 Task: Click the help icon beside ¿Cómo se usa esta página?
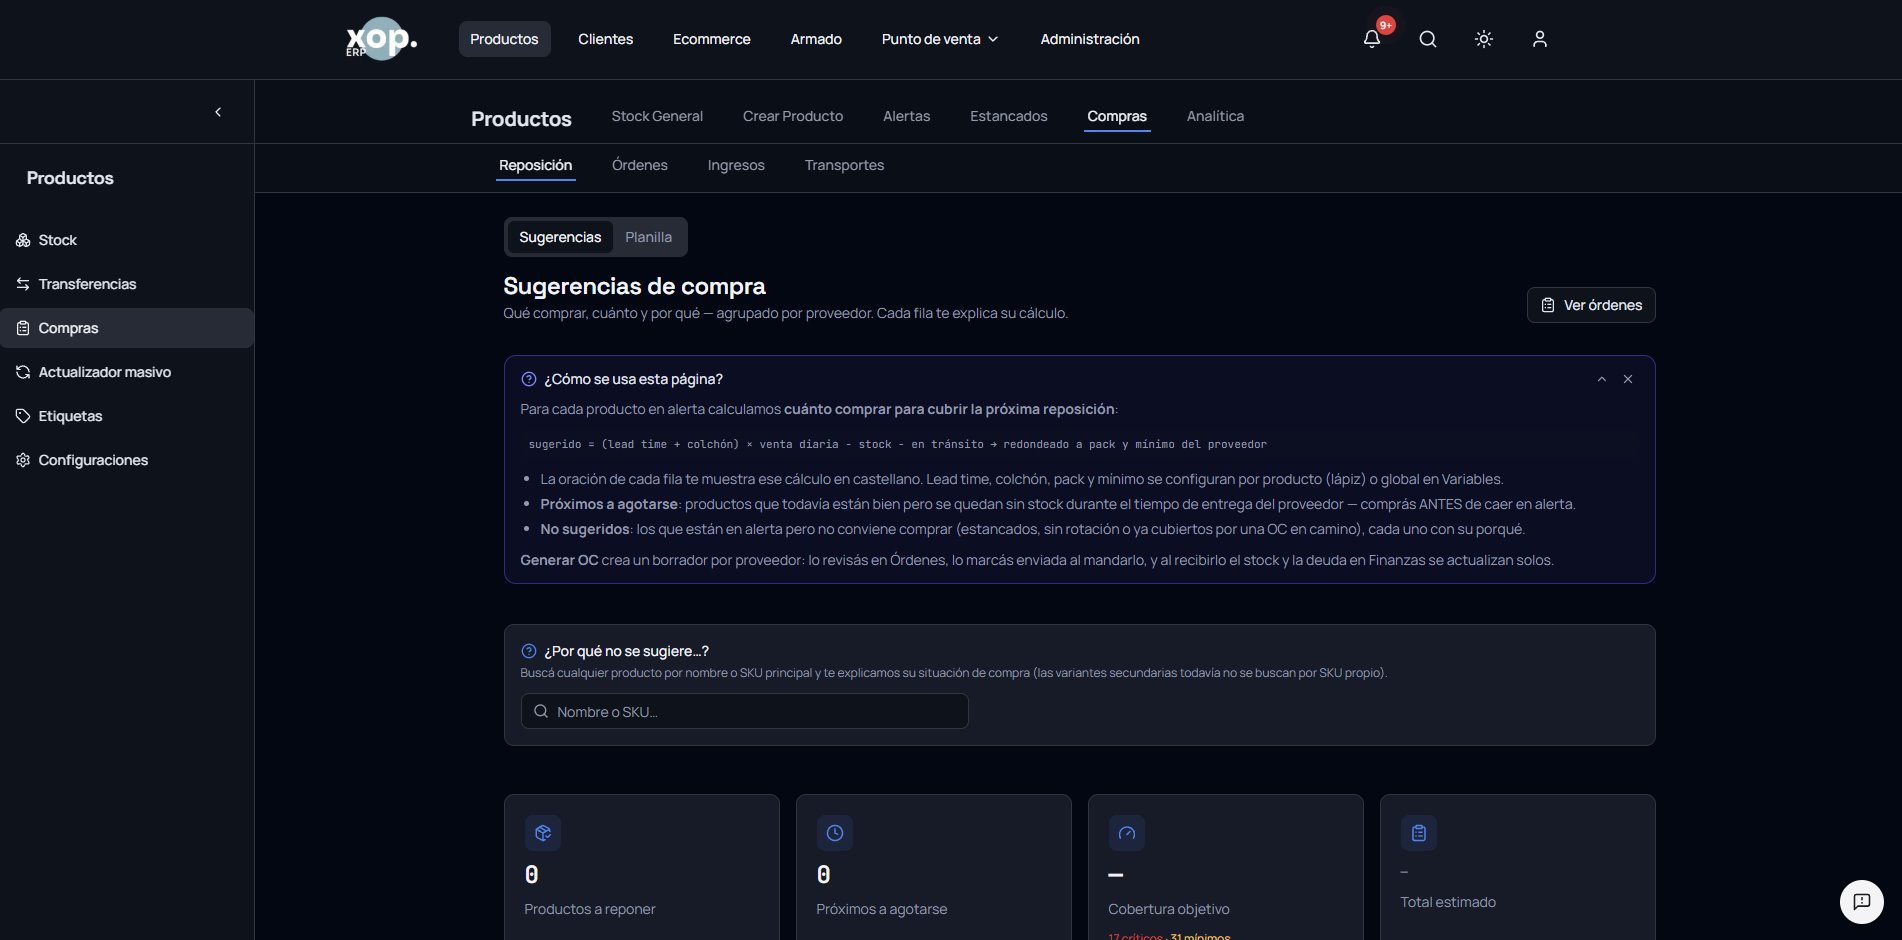[x=529, y=379]
